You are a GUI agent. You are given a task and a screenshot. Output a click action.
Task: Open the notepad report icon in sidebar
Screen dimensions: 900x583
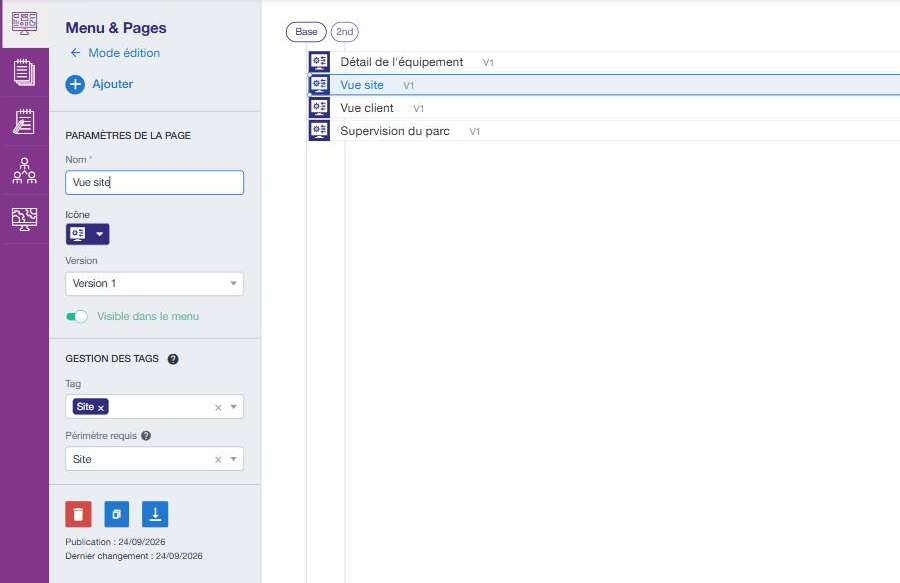tap(24, 122)
